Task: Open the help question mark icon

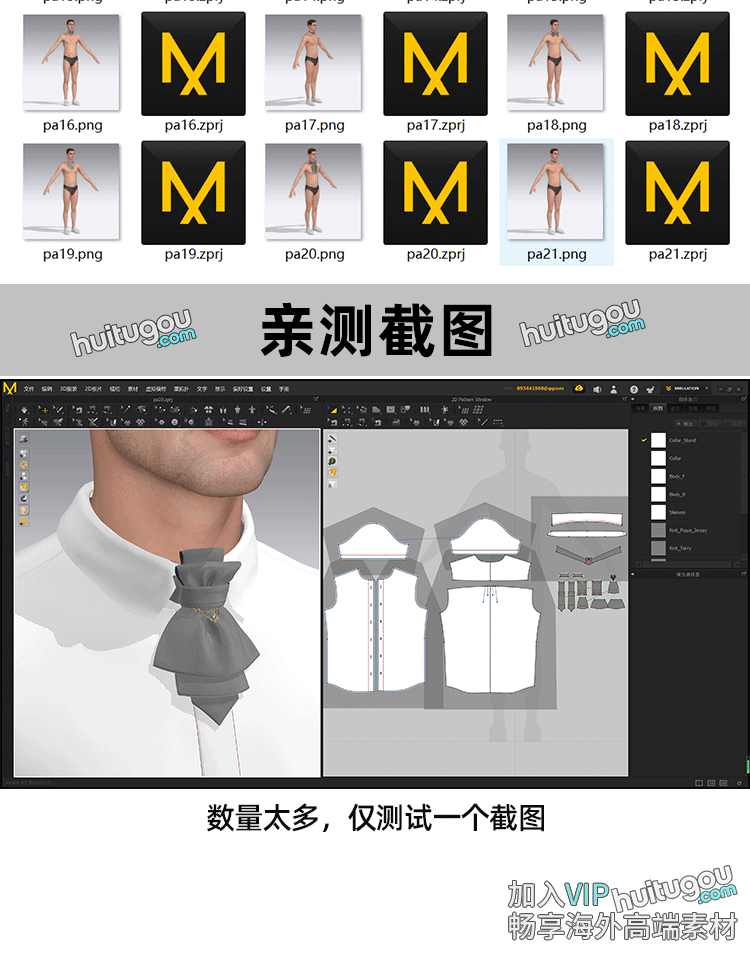Action: 634,389
